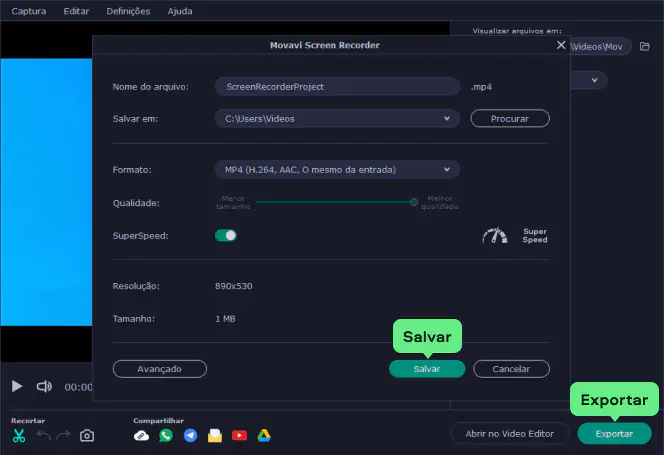The image size is (664, 455).
Task: Turn off the SuperSpeed toggle
Action: [x=226, y=236]
